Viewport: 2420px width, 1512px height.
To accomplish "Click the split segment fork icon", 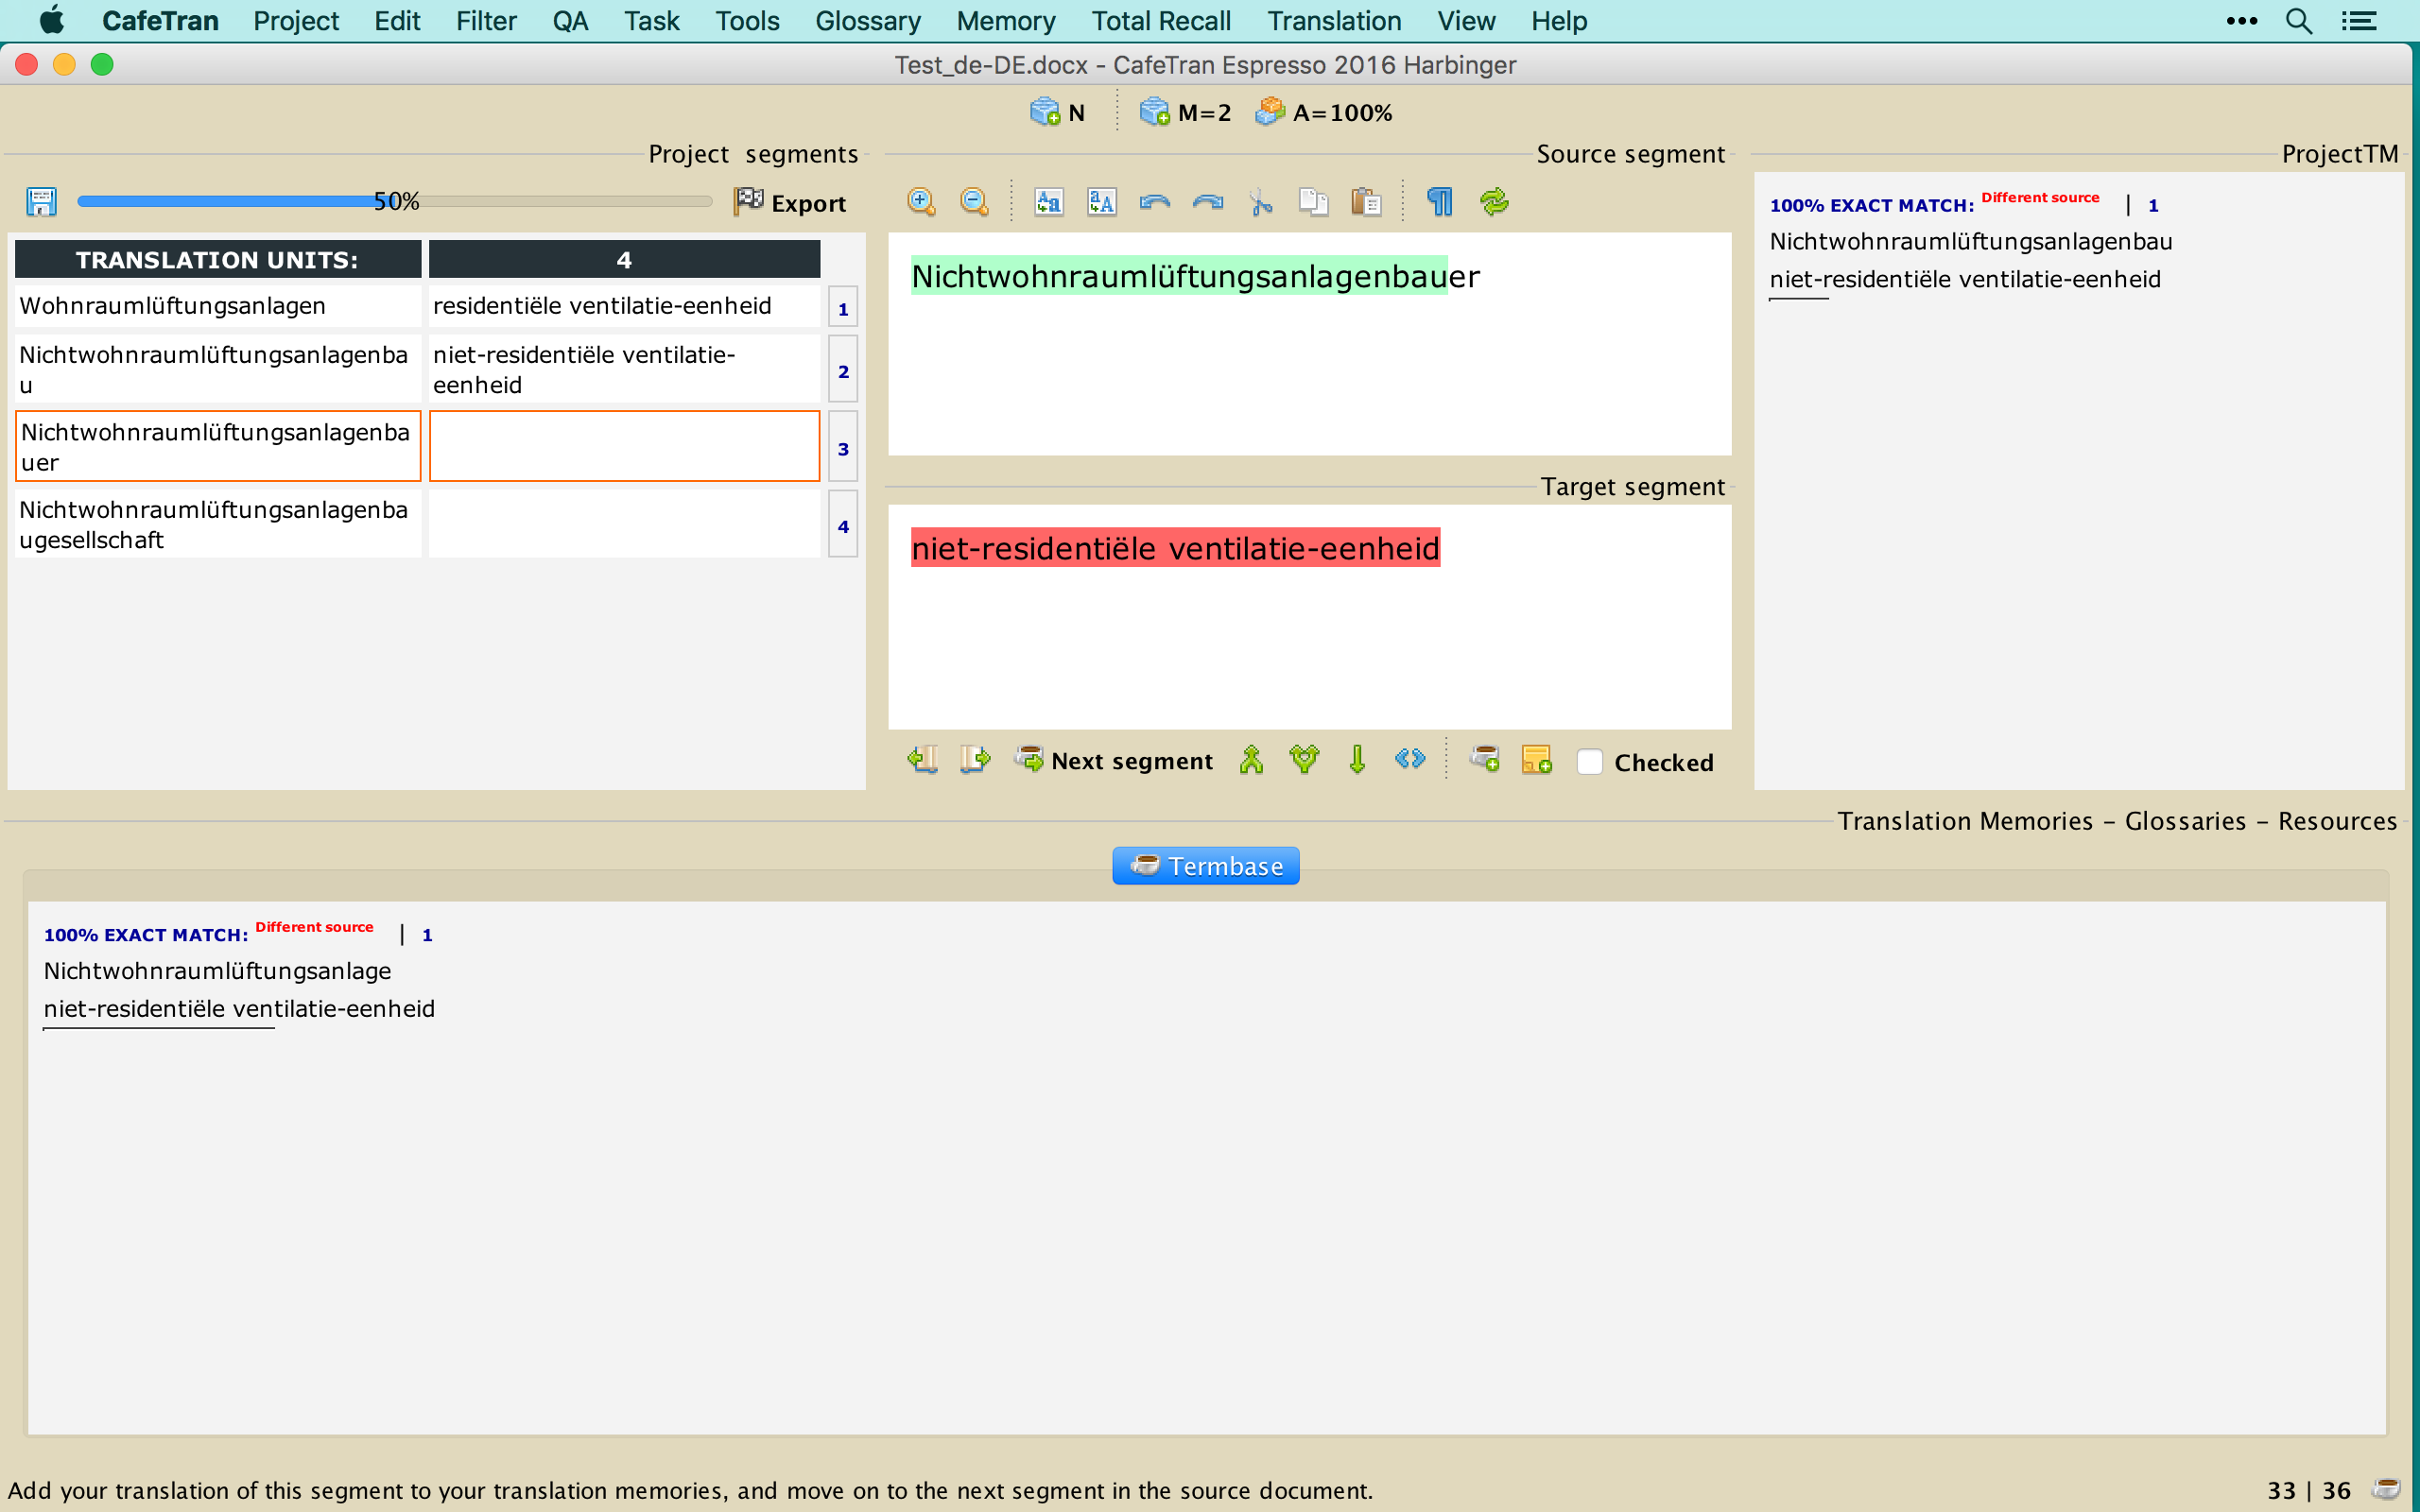I will (1304, 761).
